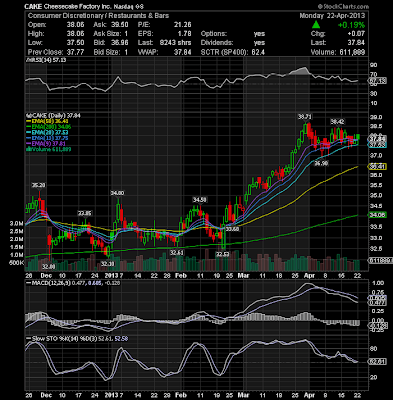
Task: Click the 32.80 December low annotation
Action: 49,266
